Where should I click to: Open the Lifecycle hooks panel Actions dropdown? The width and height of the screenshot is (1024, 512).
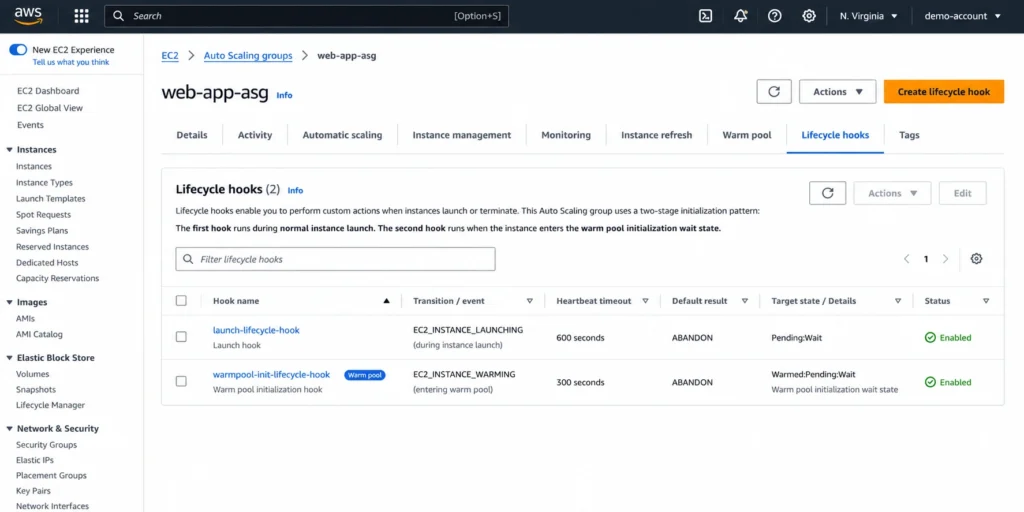(892, 193)
